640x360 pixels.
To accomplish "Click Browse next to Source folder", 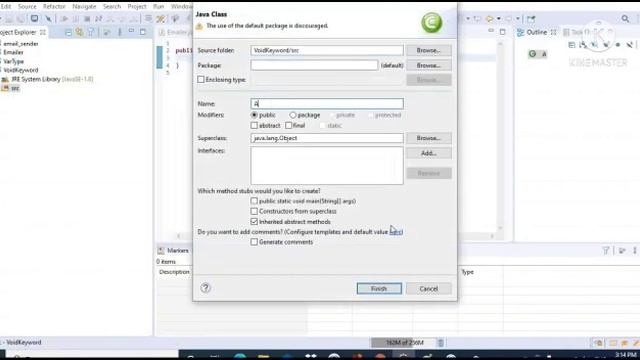I will pyautogui.click(x=429, y=50).
